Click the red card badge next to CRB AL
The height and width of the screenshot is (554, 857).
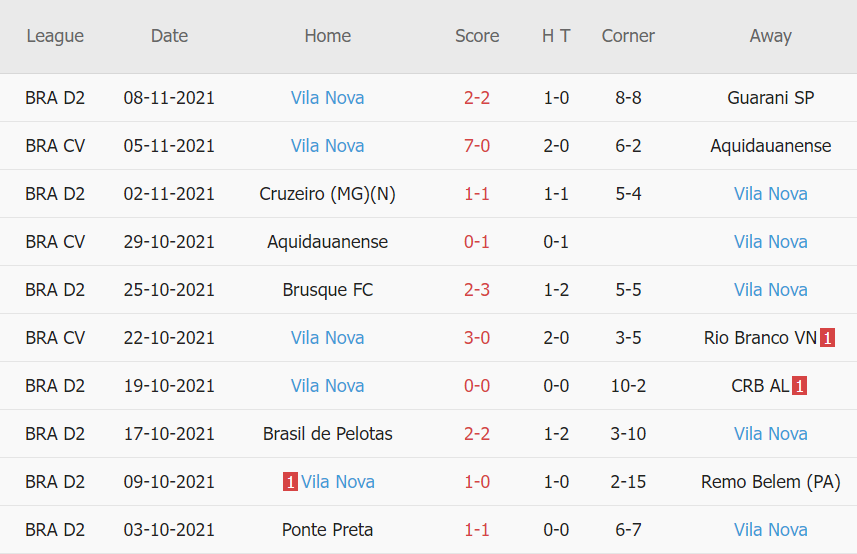coord(799,386)
